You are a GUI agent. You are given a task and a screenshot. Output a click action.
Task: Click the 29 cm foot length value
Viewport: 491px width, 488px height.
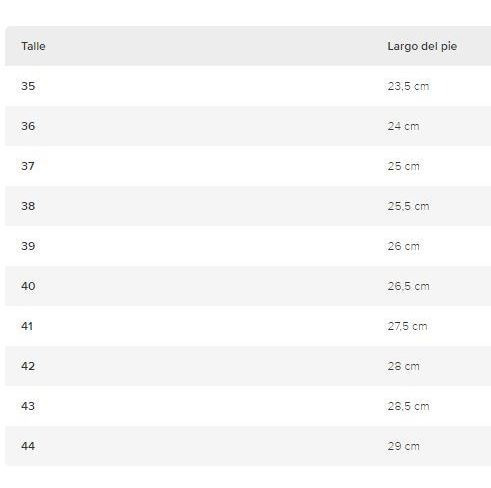403,446
